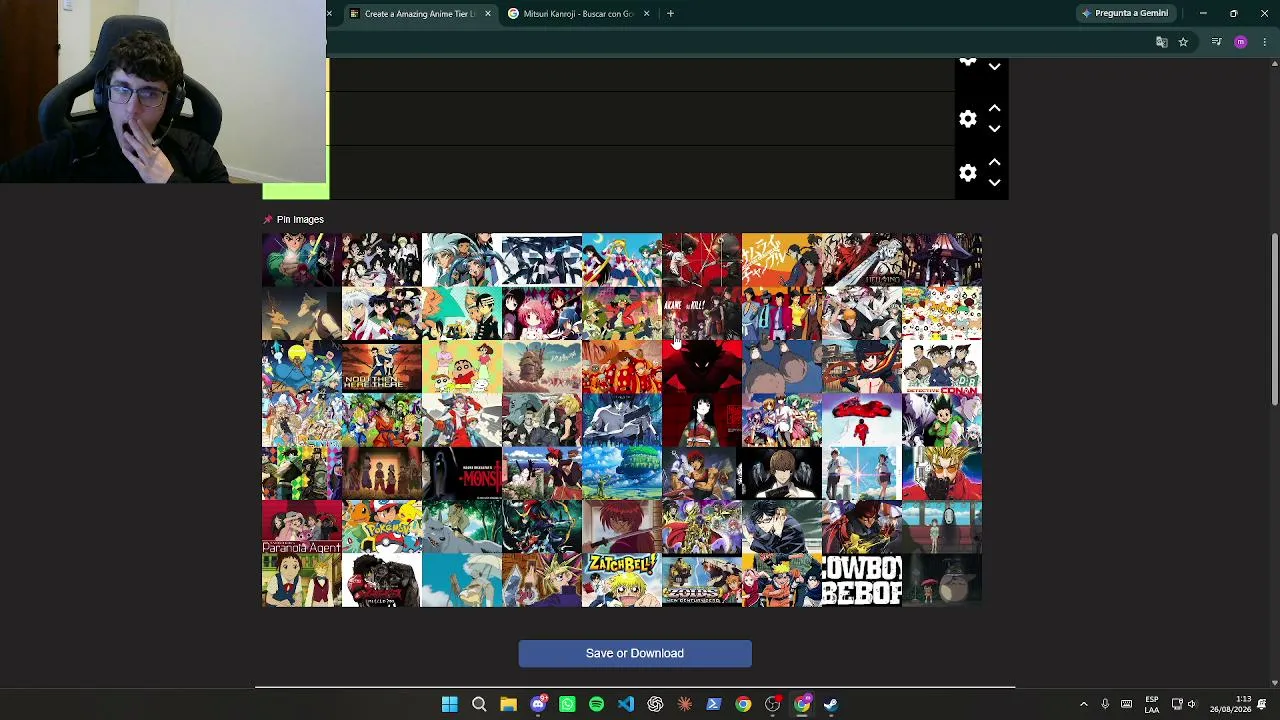The width and height of the screenshot is (1280, 720).
Task: Open Spotify from the taskbar
Action: point(596,704)
